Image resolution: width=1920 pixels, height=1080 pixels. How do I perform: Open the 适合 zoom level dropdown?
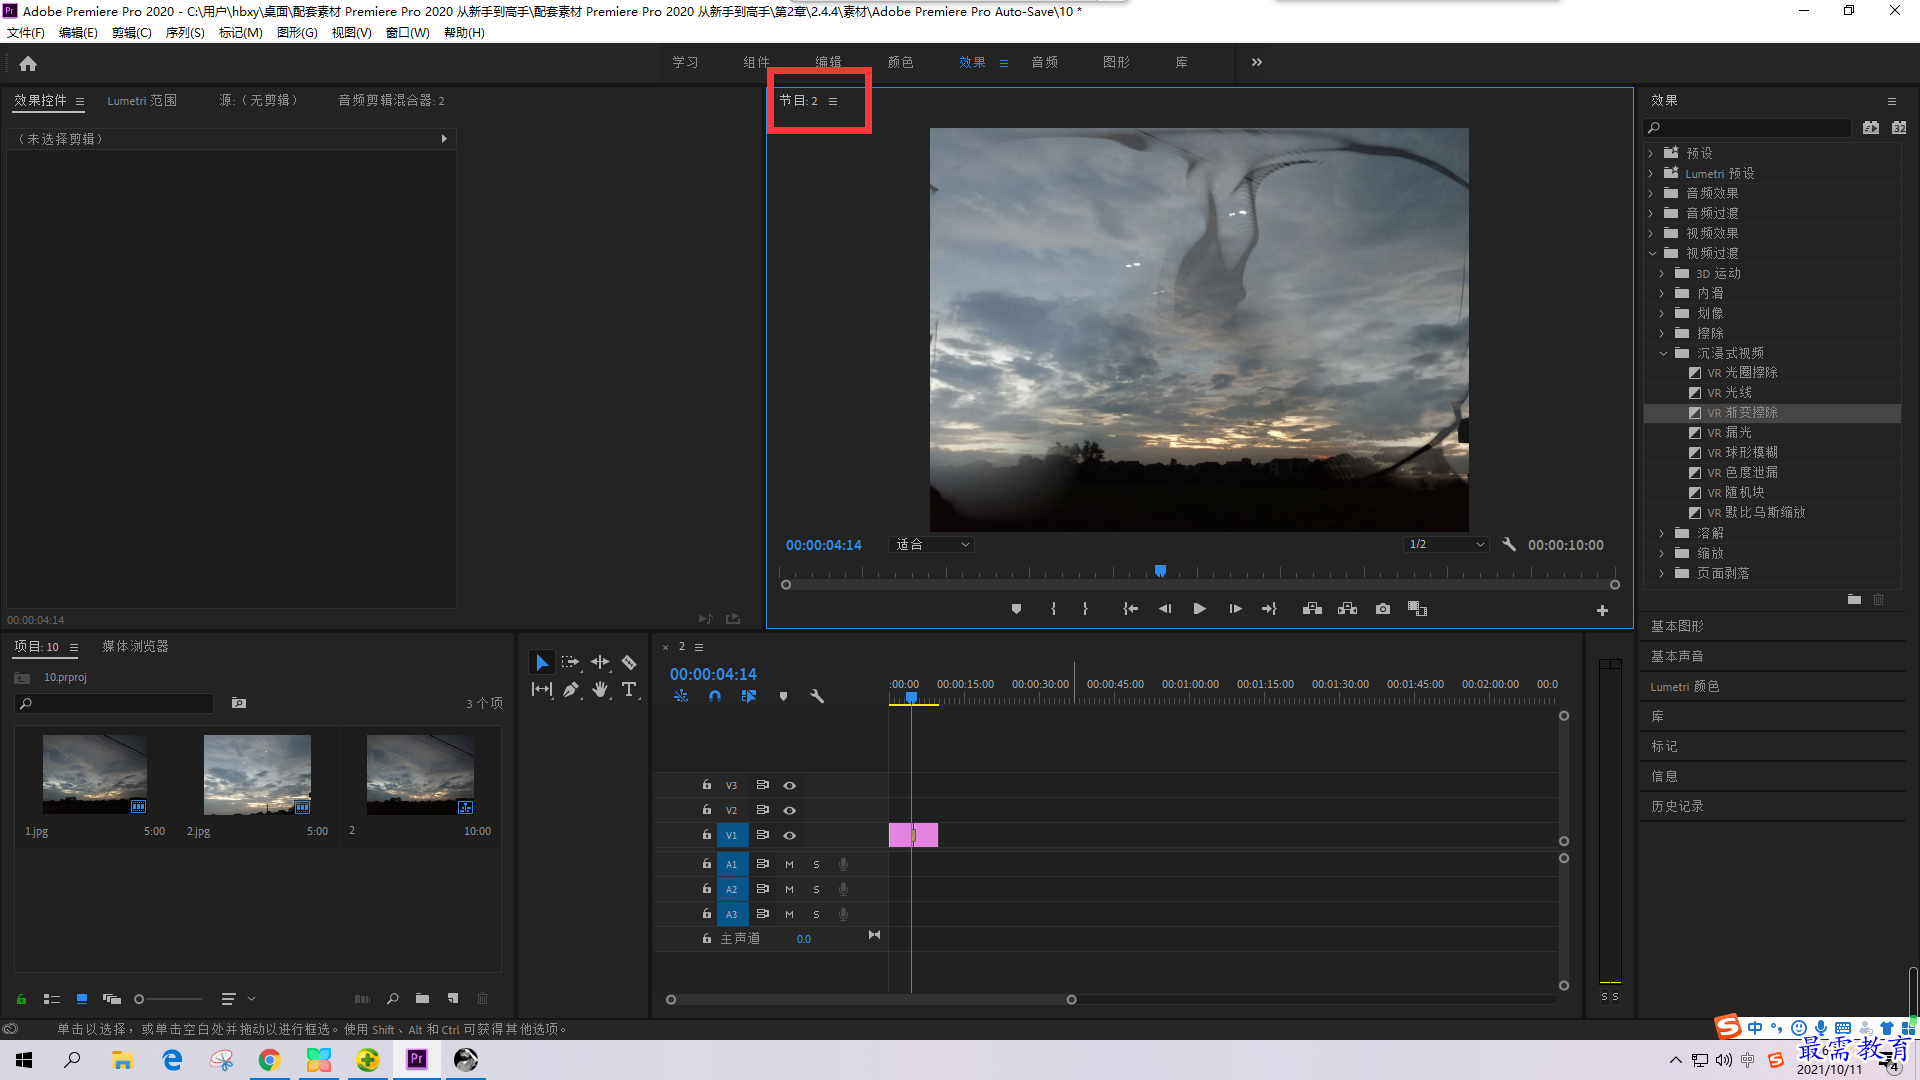point(932,545)
